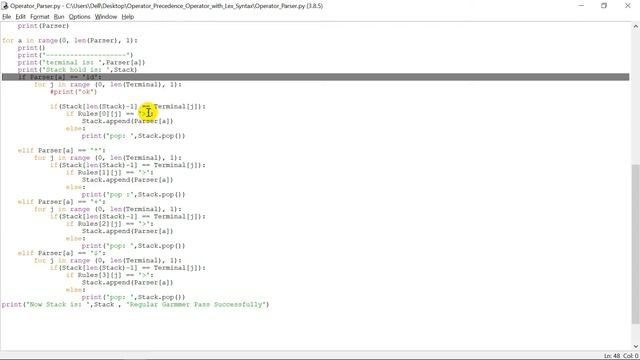Viewport: 640px width, 360px height.
Task: Click the line 'elif Parser[a] == "$":'
Action: [62, 253]
